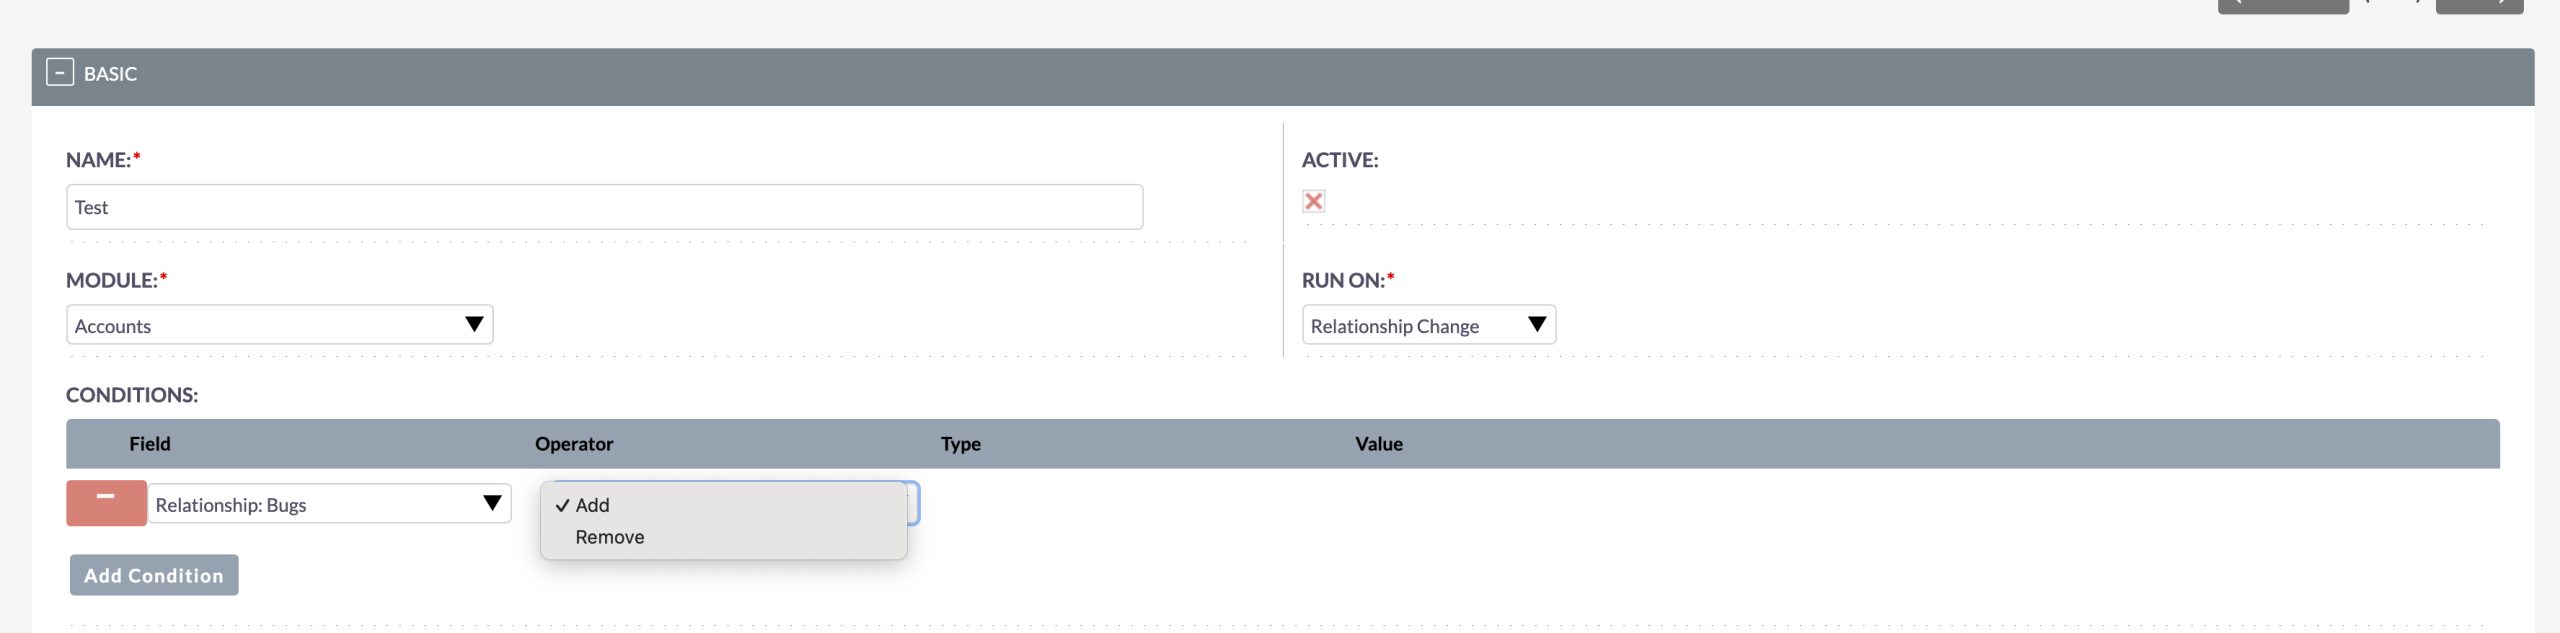Viewport: 2560px width, 633px height.
Task: Click the BASIC panel title text
Action: [110, 74]
